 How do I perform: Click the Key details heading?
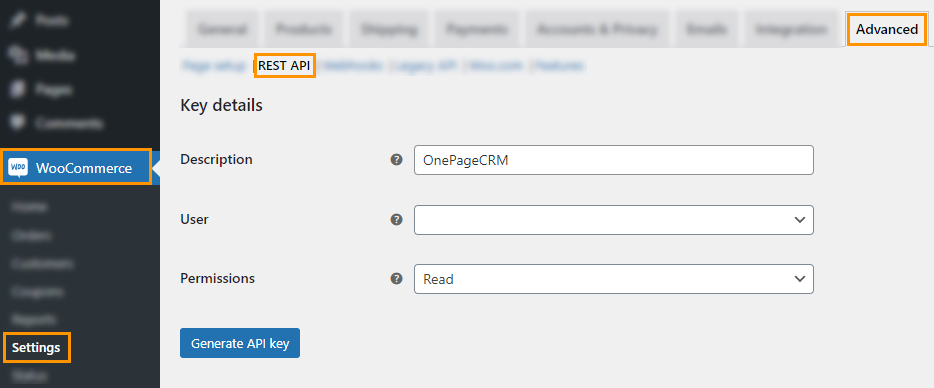tap(221, 106)
